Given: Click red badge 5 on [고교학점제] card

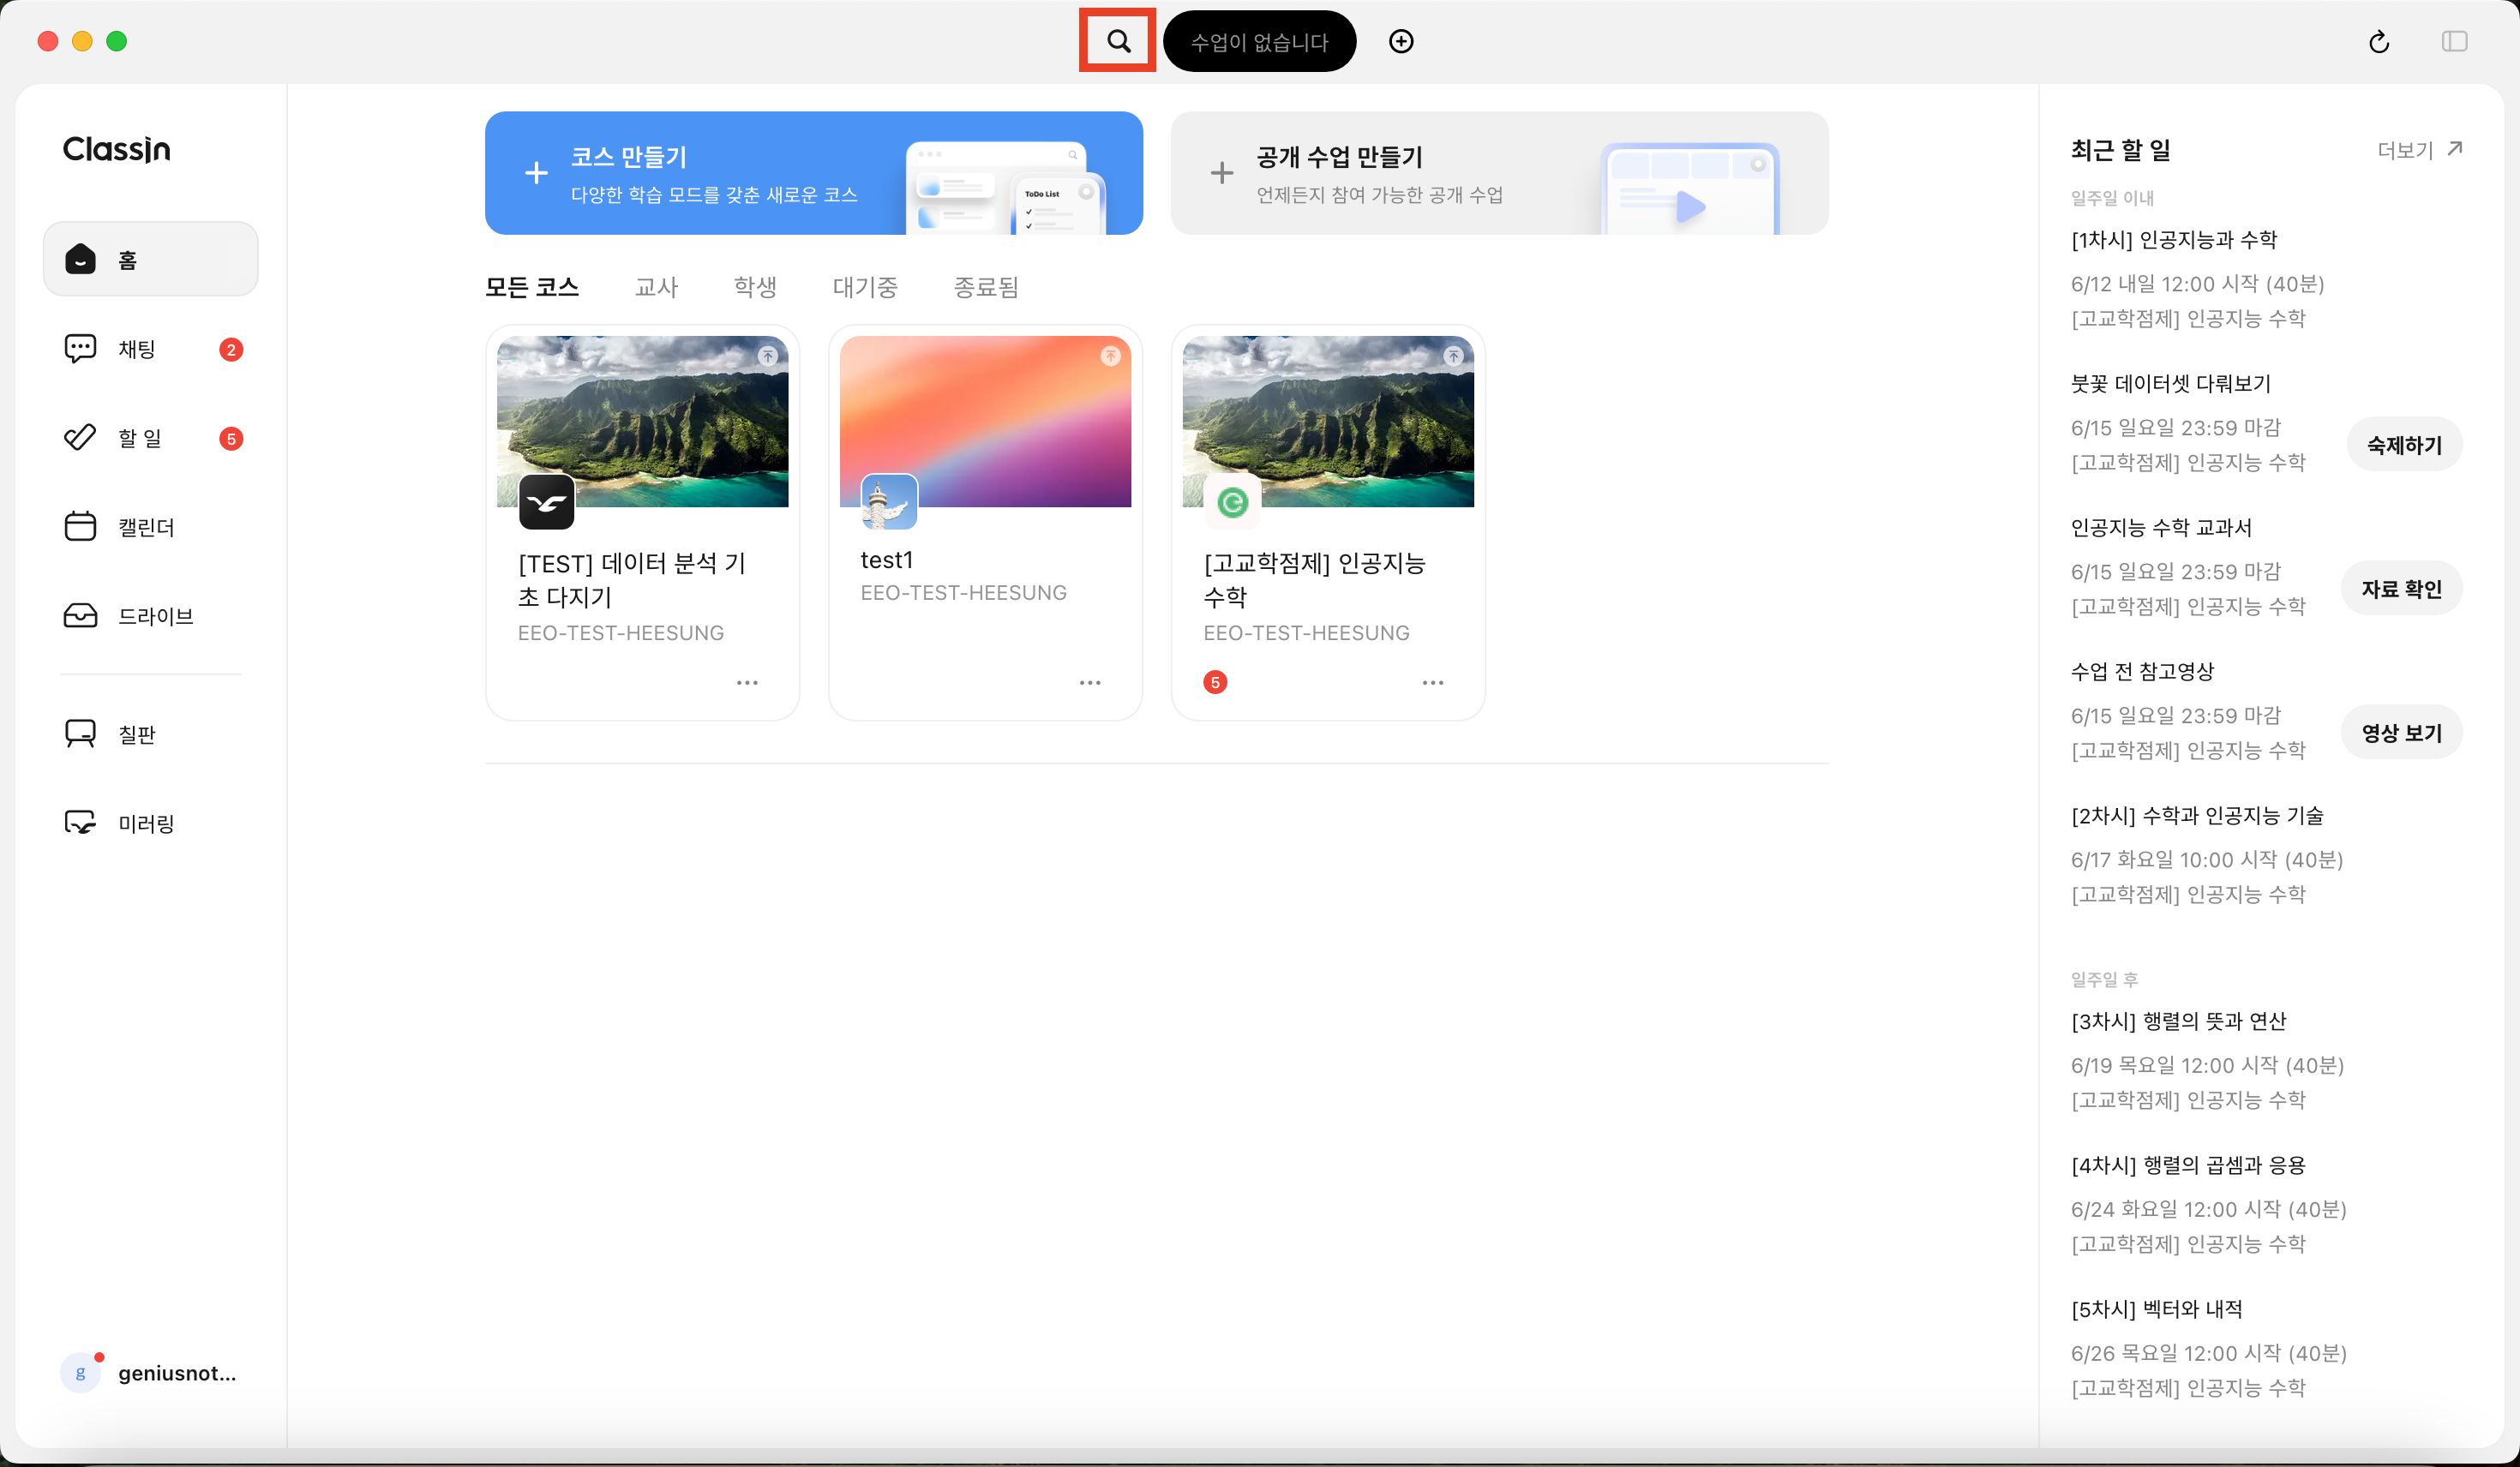Looking at the screenshot, I should click(1215, 682).
